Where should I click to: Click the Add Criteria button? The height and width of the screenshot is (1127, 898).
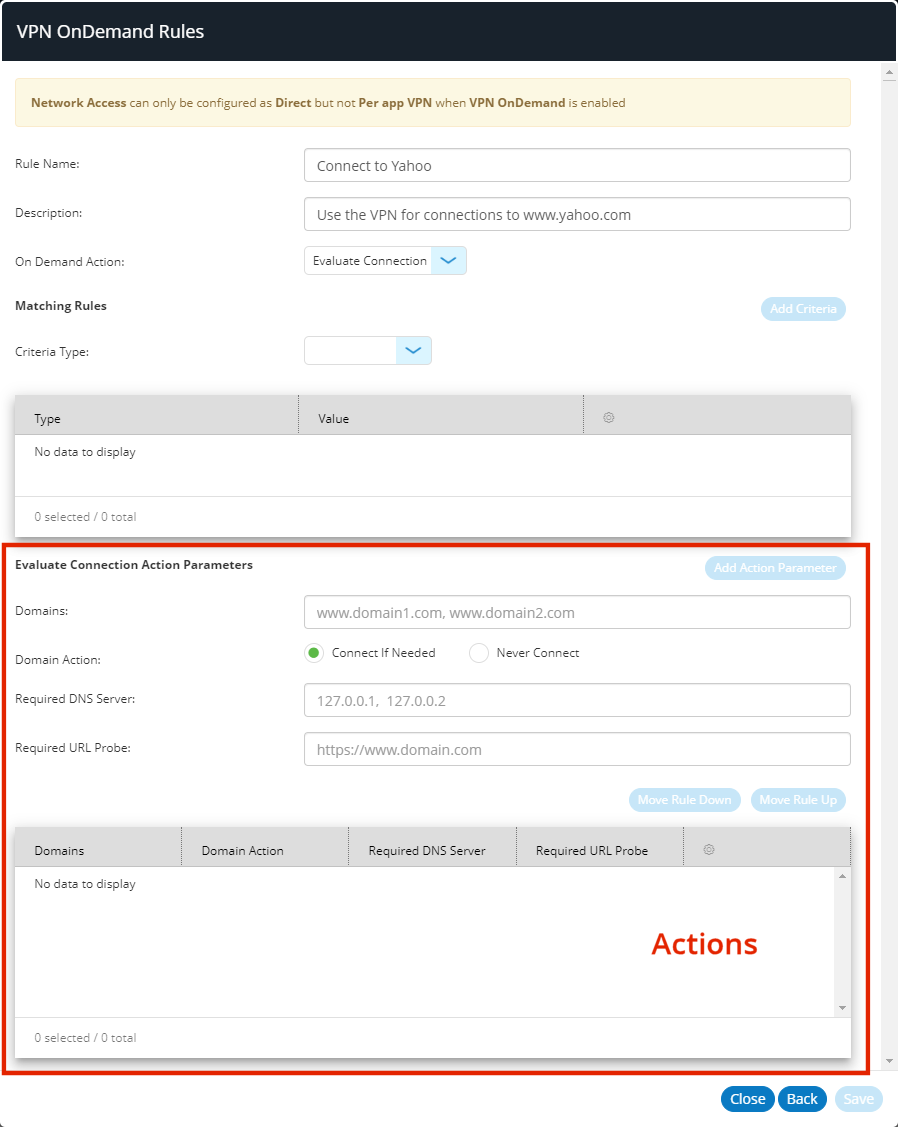802,309
